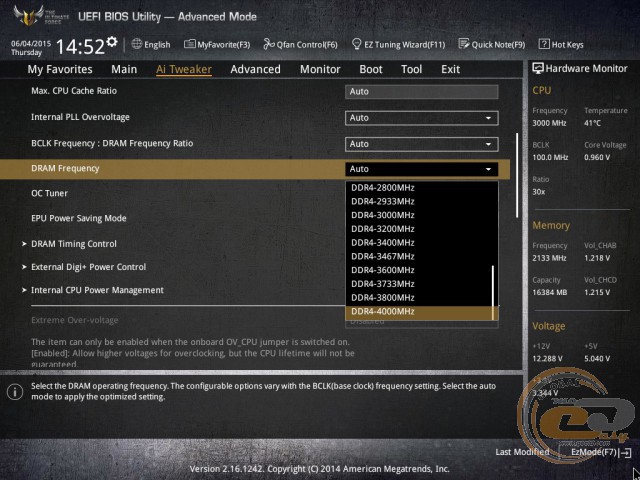The height and width of the screenshot is (480, 640).
Task: Click the CPU temperature 41°C reading
Action: click(592, 123)
